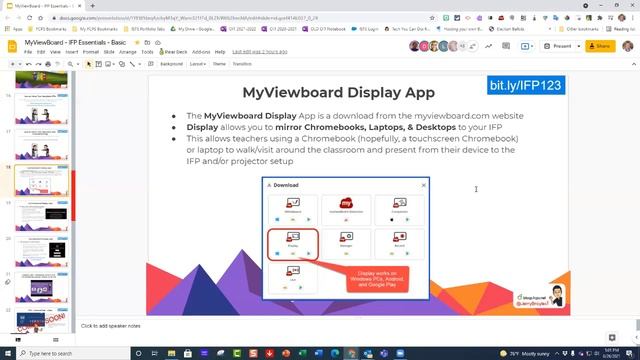Click the Theme button
The height and width of the screenshot is (360, 640).
[219, 64]
